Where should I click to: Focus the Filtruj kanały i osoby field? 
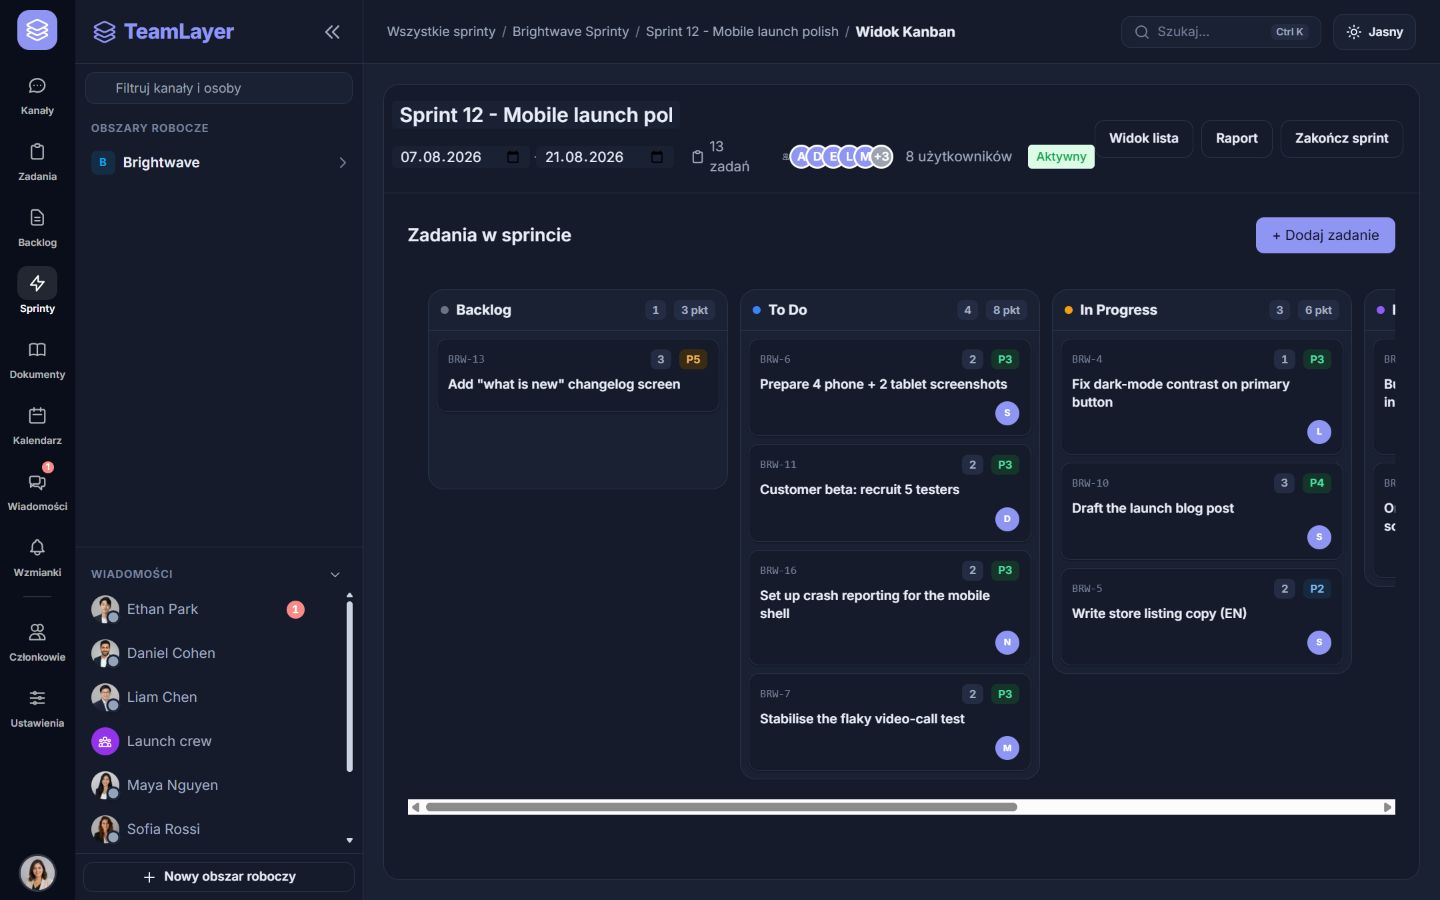219,88
